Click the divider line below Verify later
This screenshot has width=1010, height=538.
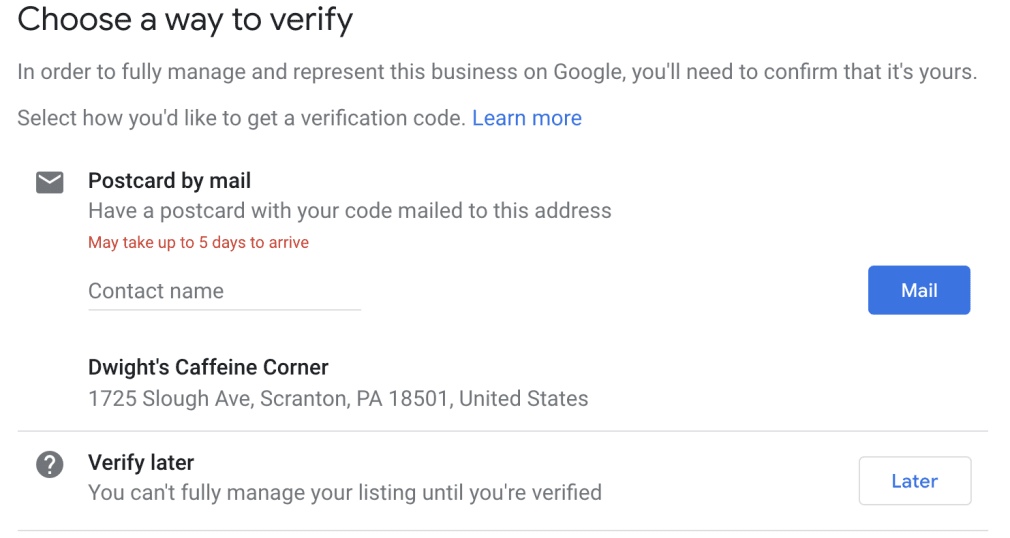tap(502, 530)
